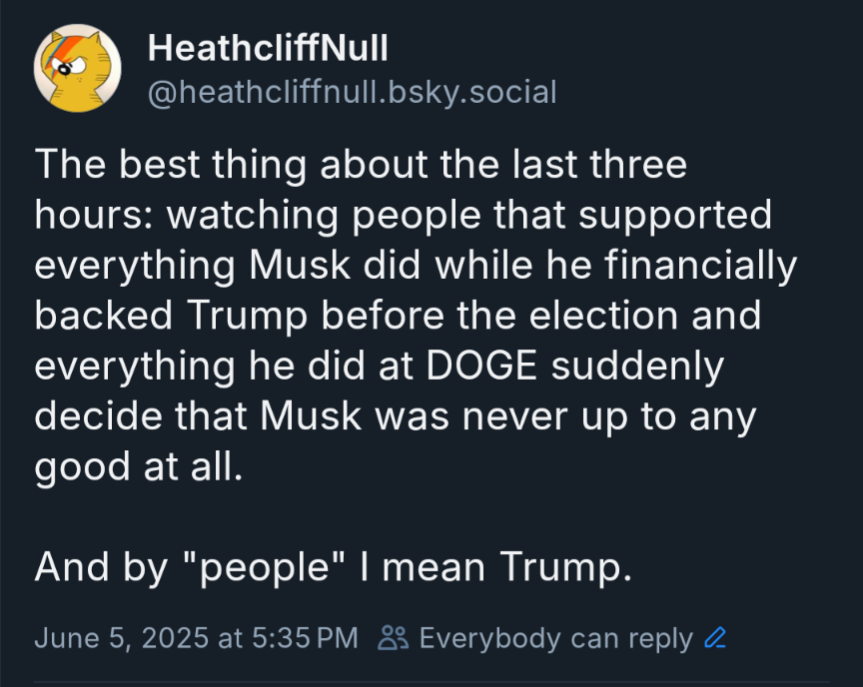The image size is (863, 687).
Task: Open HeathcliffNull's cat avatar profile picture
Action: 78,68
